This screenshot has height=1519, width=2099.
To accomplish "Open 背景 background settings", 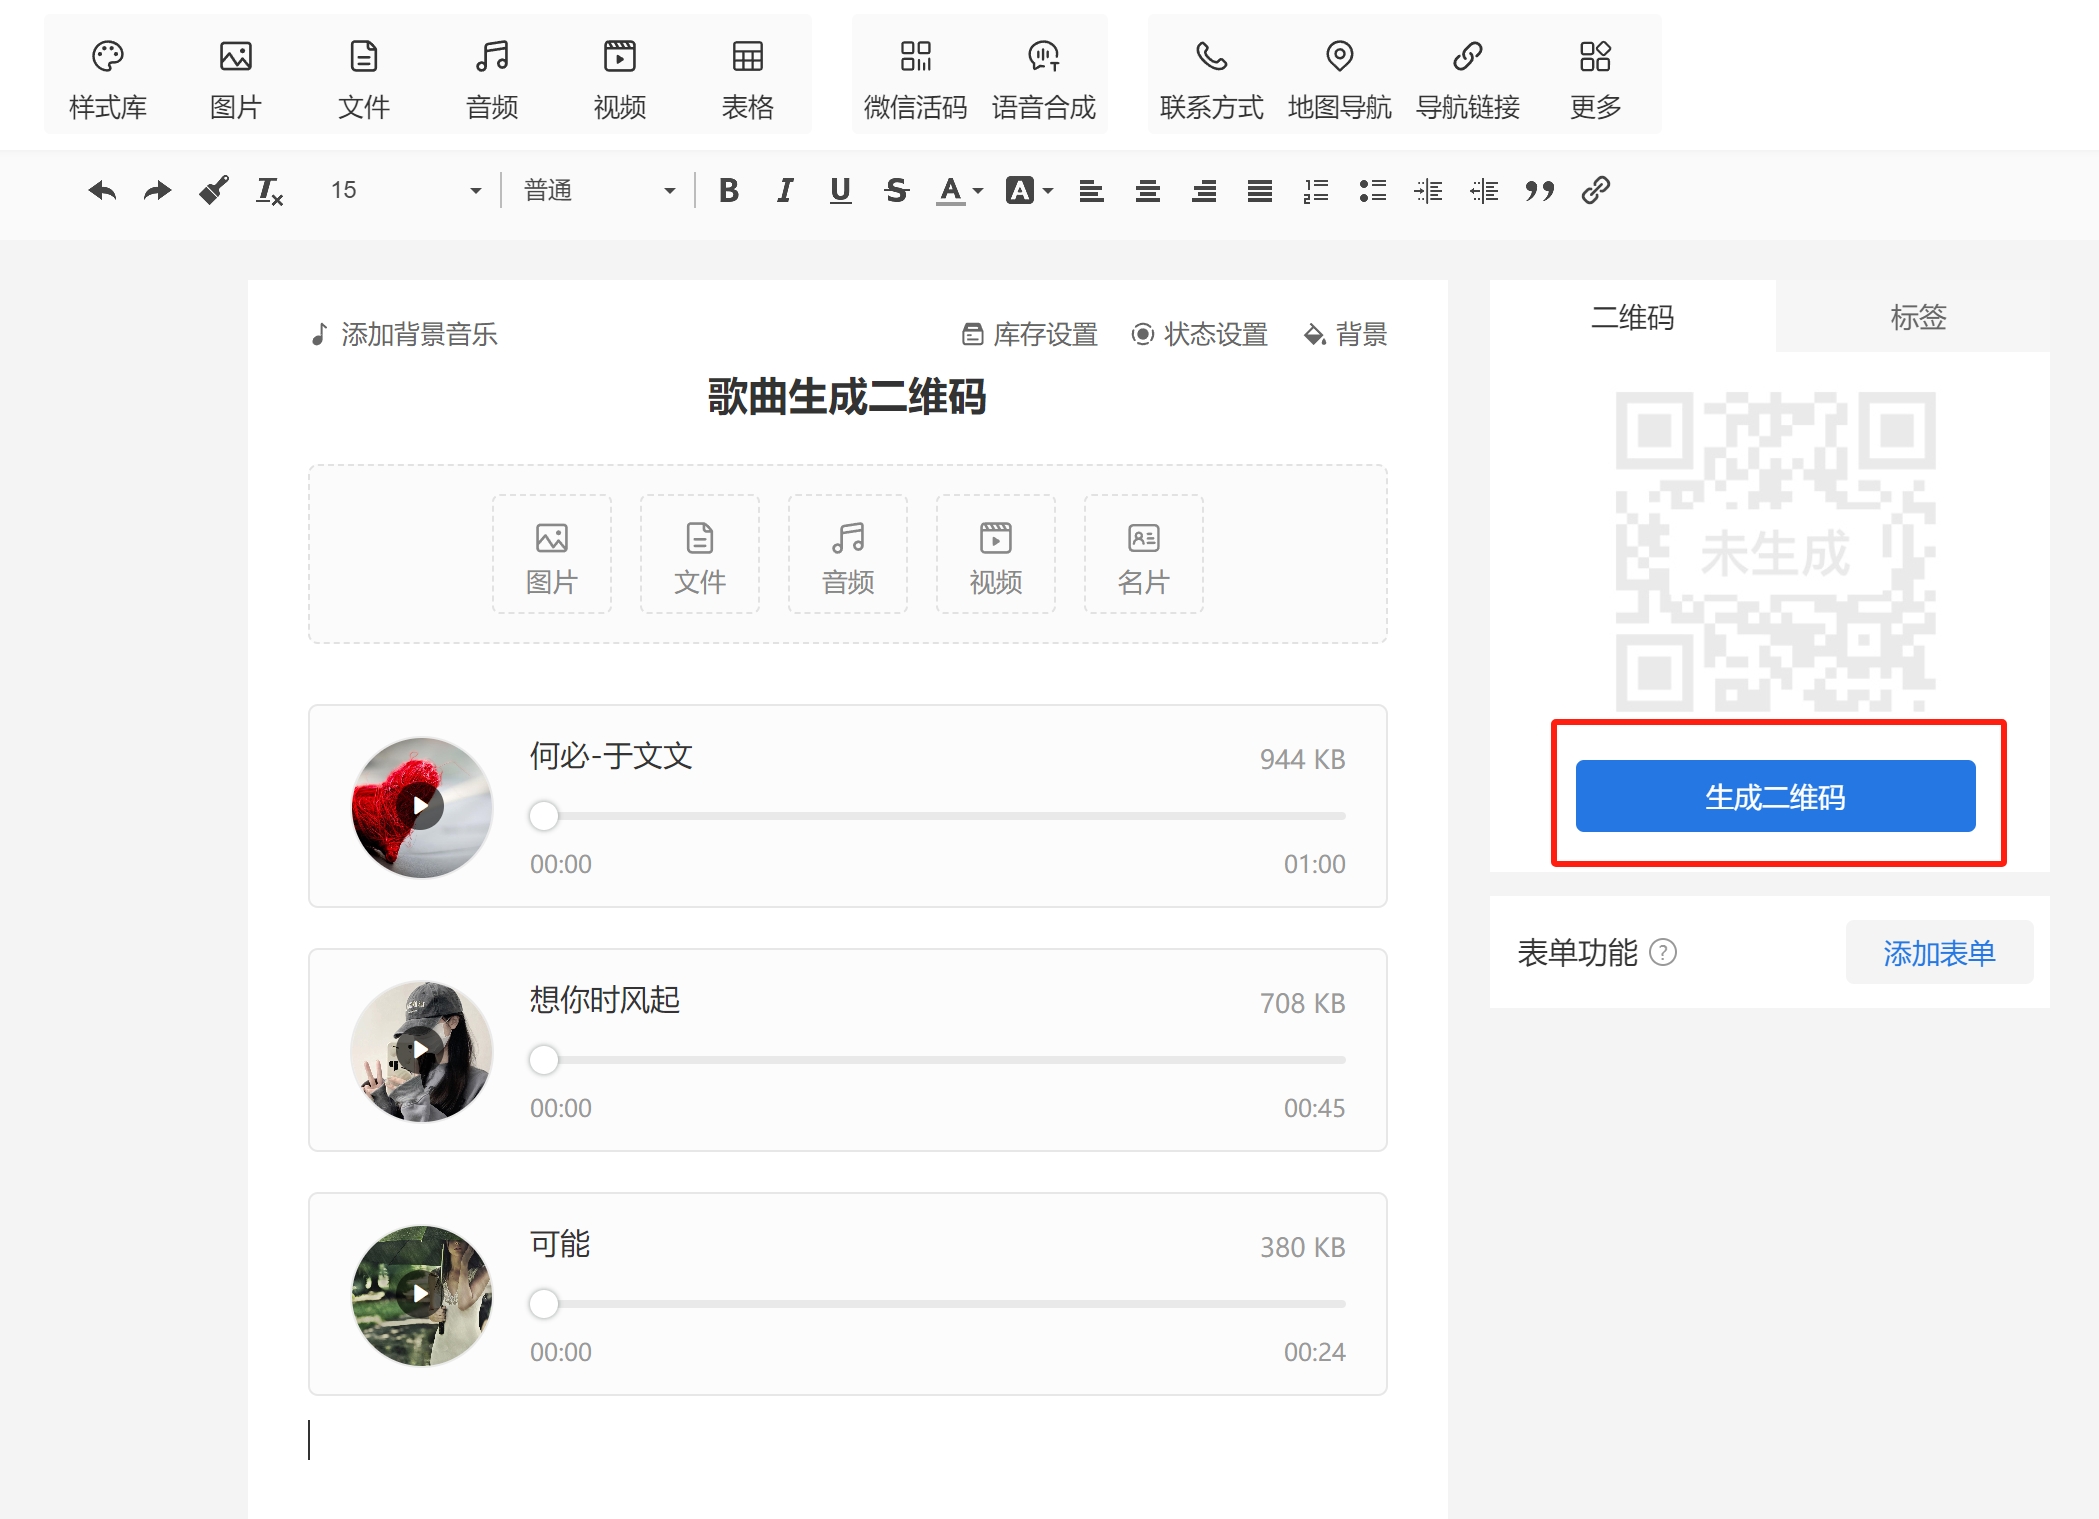I will point(1345,334).
